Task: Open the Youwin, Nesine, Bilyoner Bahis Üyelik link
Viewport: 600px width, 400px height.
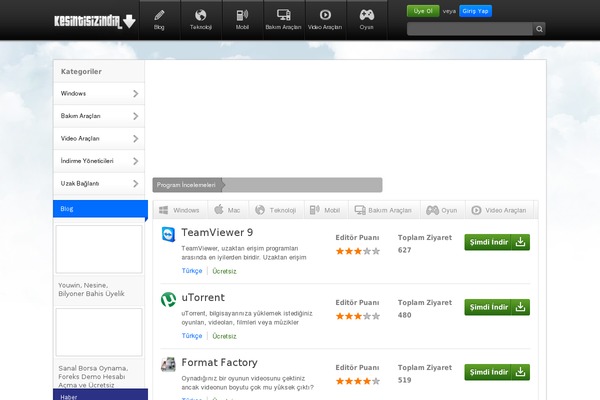Action: (x=91, y=290)
